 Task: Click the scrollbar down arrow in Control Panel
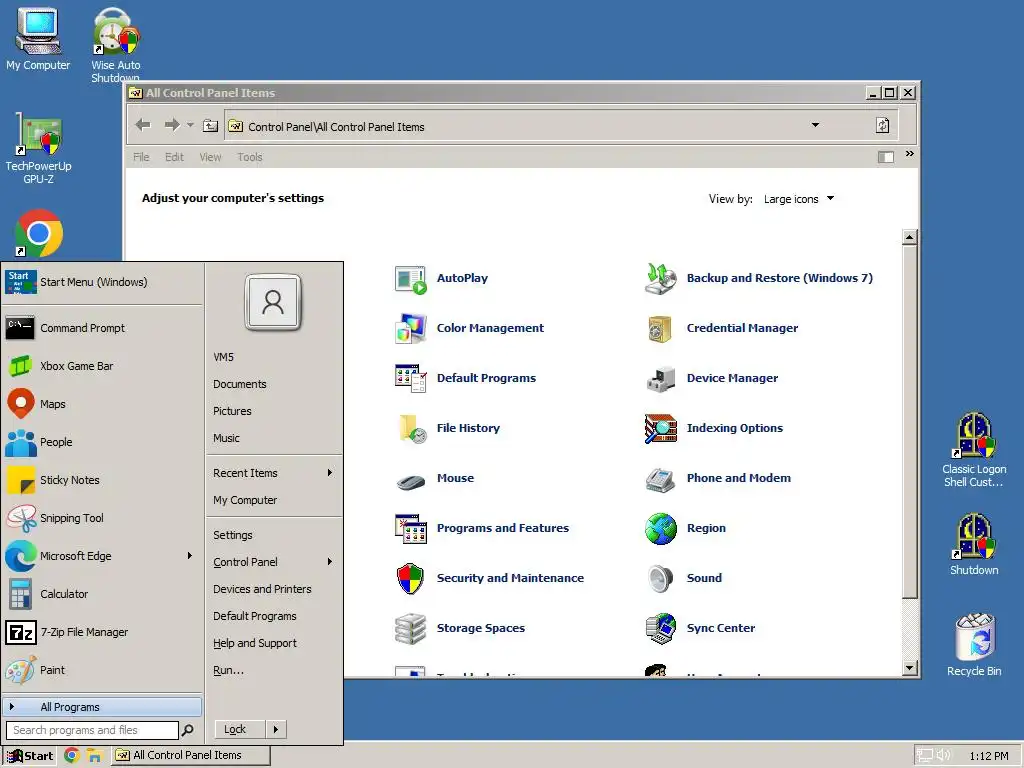pyautogui.click(x=910, y=667)
